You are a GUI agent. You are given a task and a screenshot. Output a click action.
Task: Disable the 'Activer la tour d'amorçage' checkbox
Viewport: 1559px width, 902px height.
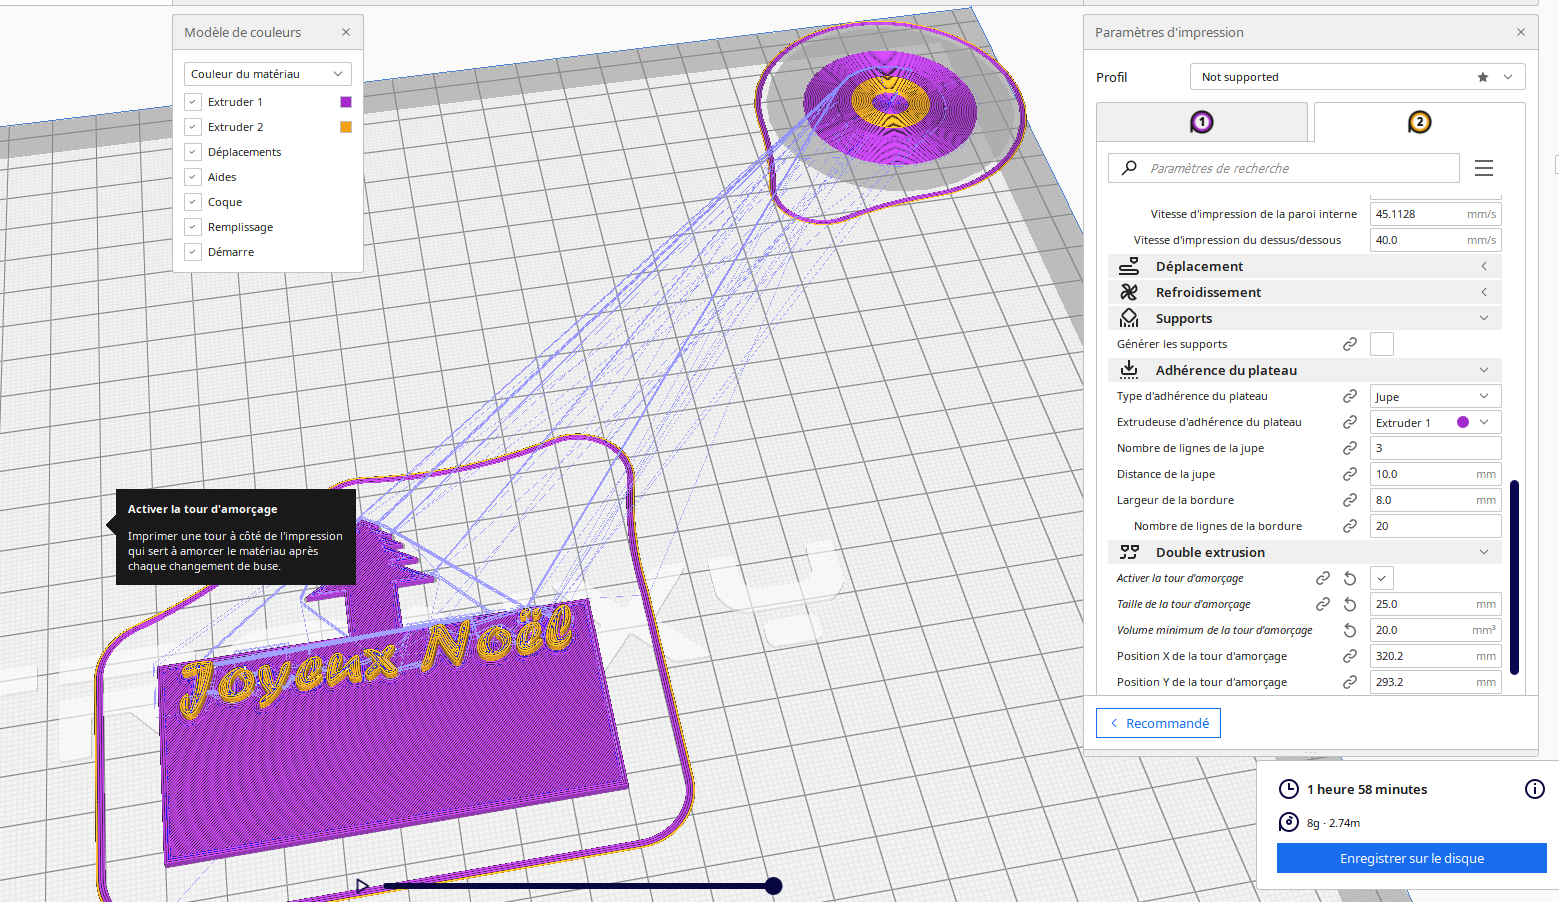click(x=1382, y=578)
